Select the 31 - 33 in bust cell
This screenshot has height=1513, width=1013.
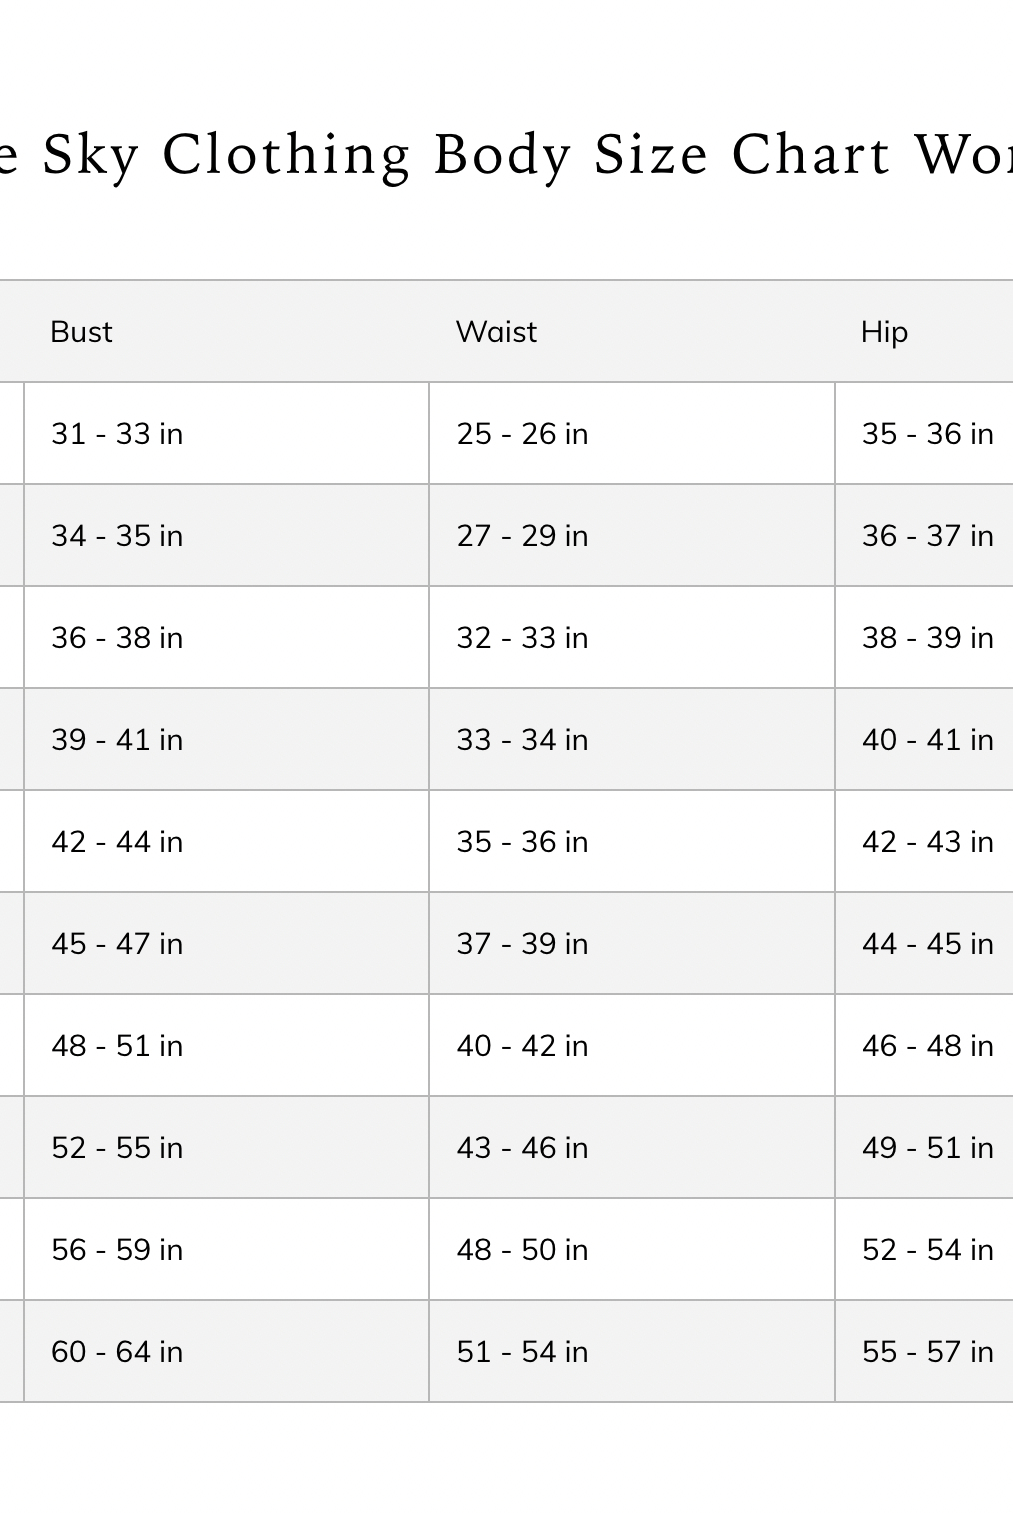point(117,434)
